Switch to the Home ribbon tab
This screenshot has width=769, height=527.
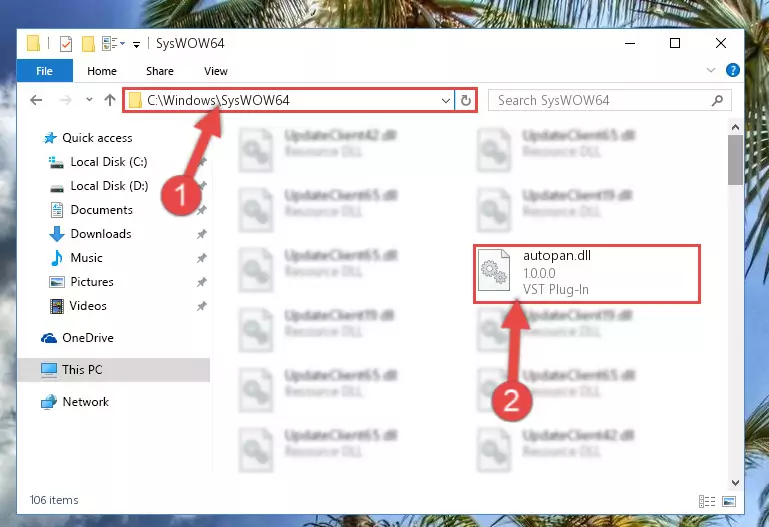[x=102, y=71]
